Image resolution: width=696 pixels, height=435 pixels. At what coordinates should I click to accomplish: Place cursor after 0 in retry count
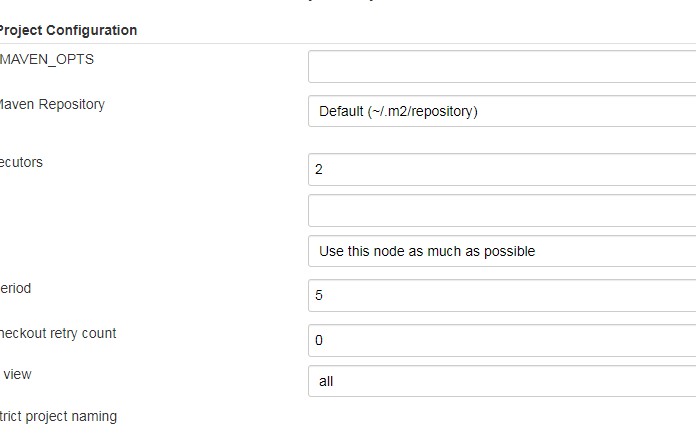pos(325,340)
